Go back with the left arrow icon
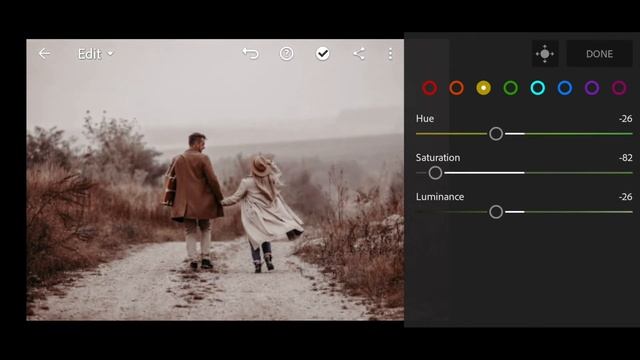 [x=44, y=53]
